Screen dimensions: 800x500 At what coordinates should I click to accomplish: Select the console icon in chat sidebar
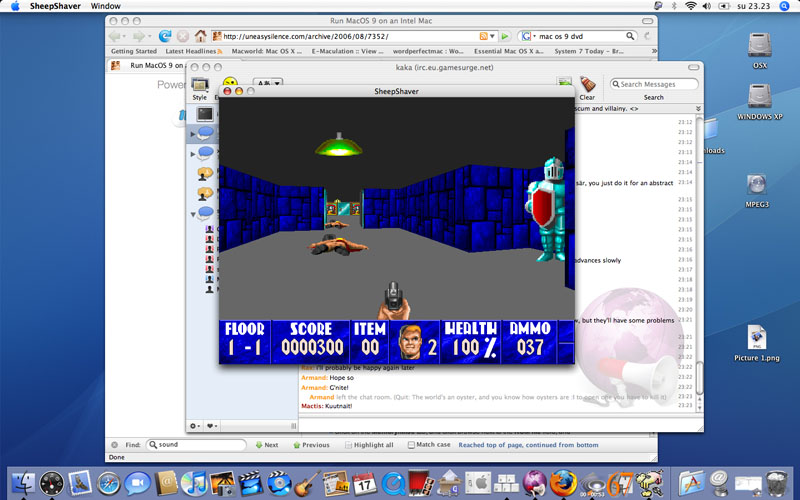(x=205, y=114)
